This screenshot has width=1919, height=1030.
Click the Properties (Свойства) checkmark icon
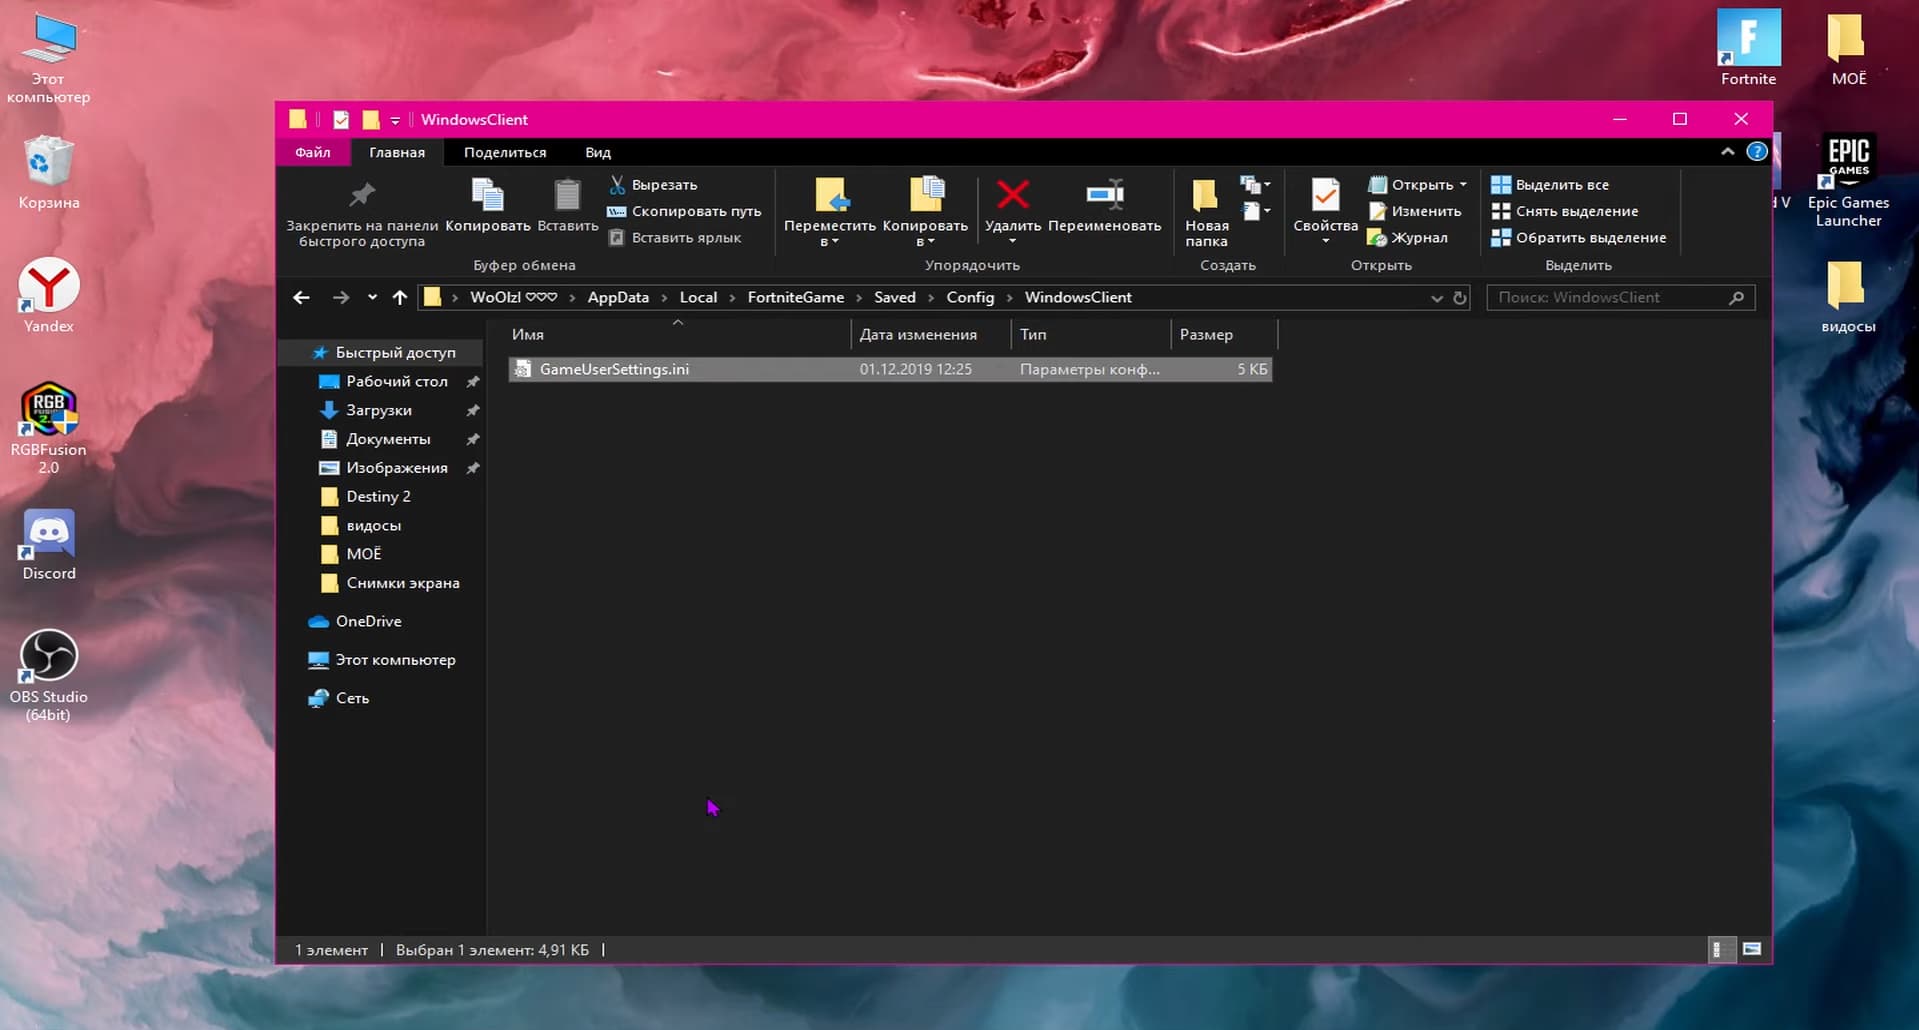point(1325,195)
